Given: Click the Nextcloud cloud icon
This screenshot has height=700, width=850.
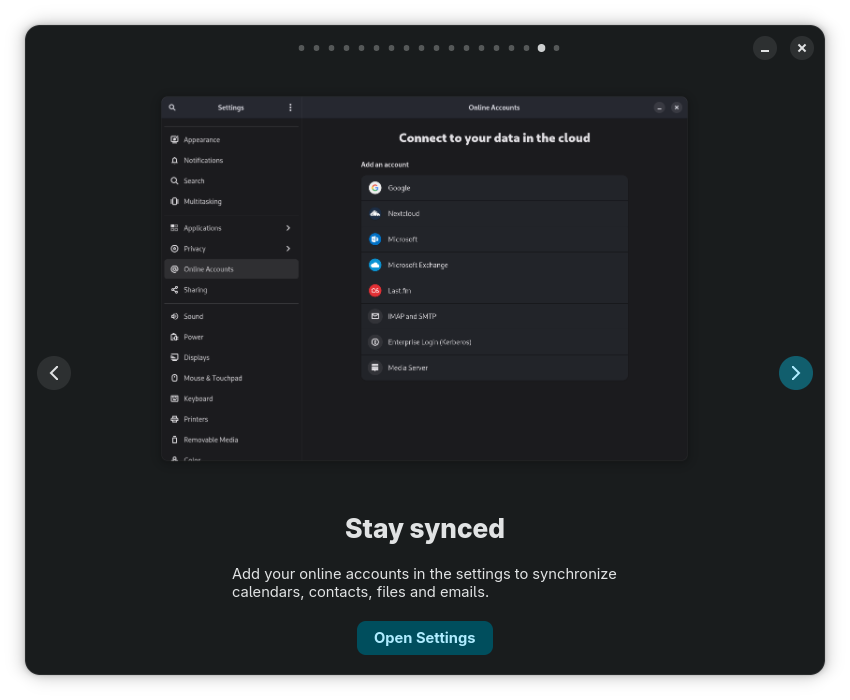Looking at the screenshot, I should (x=375, y=214).
